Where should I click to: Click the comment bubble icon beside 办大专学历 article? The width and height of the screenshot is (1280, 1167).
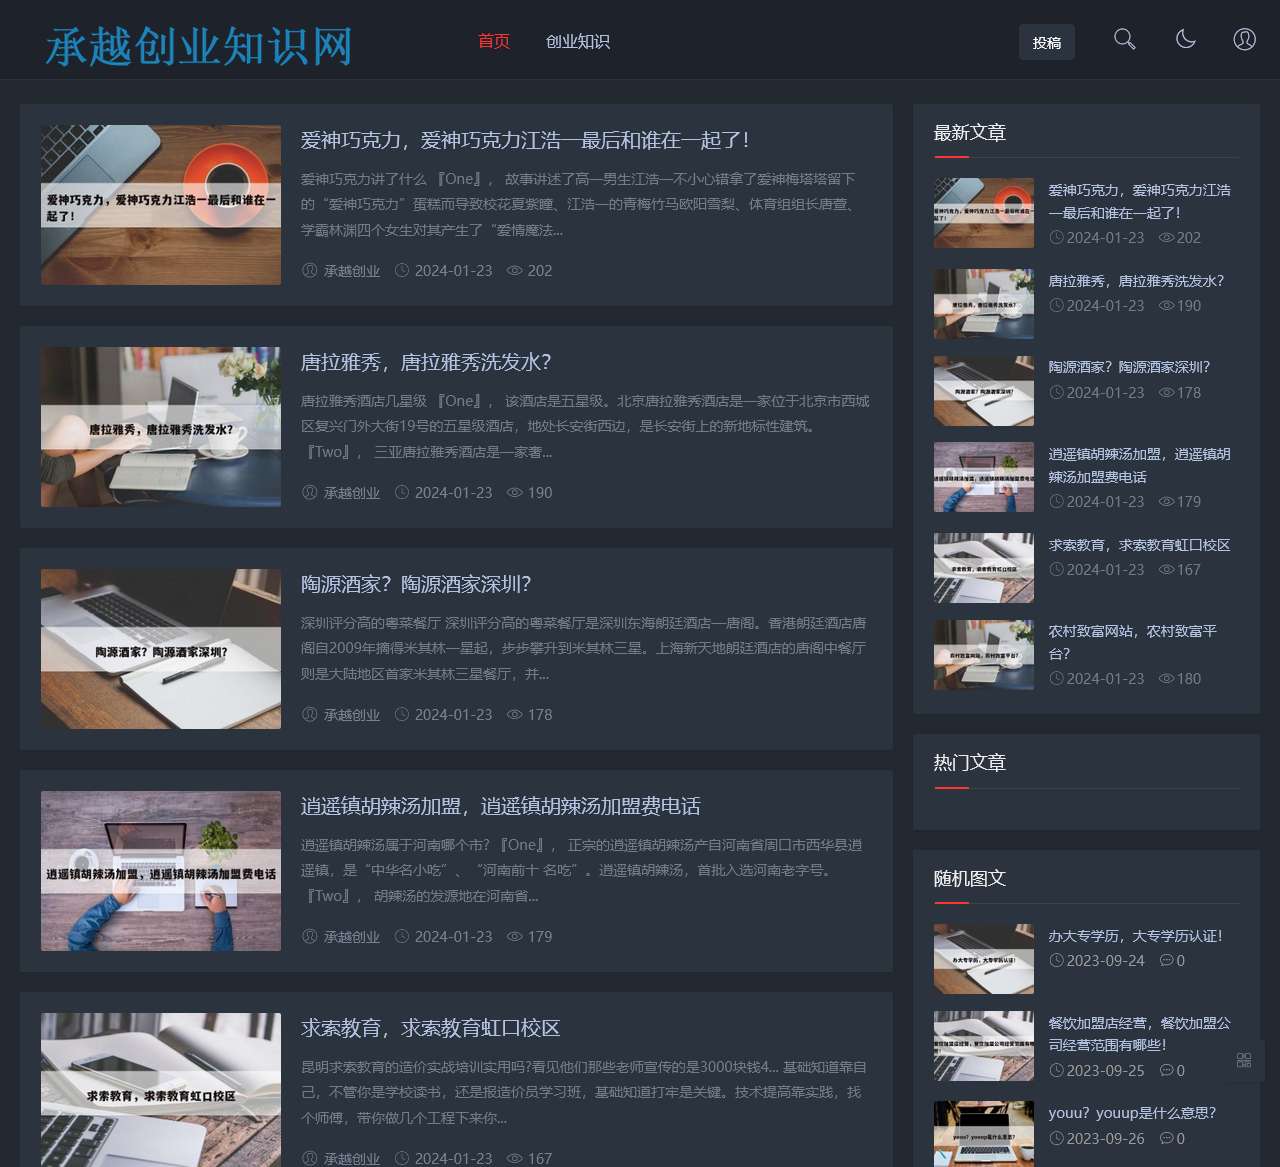[x=1169, y=960]
